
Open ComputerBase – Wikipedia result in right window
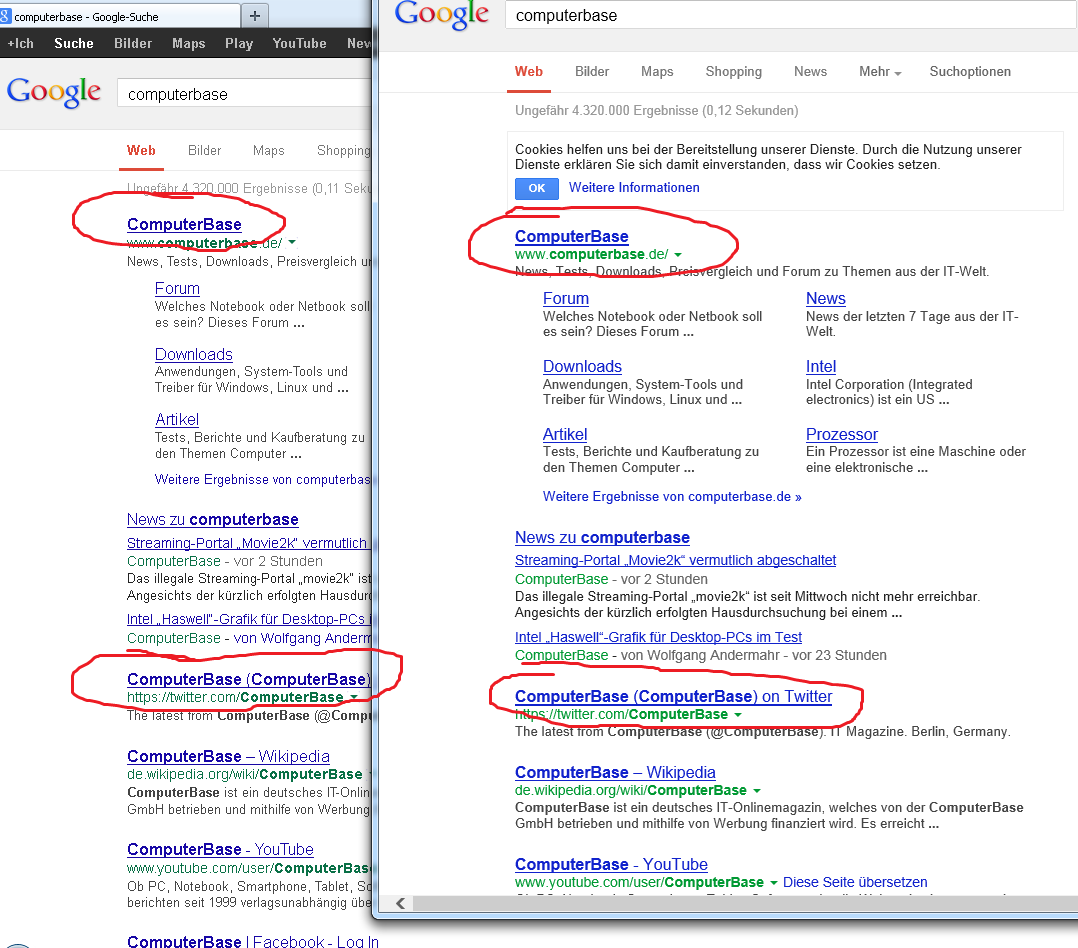[x=615, y=773]
